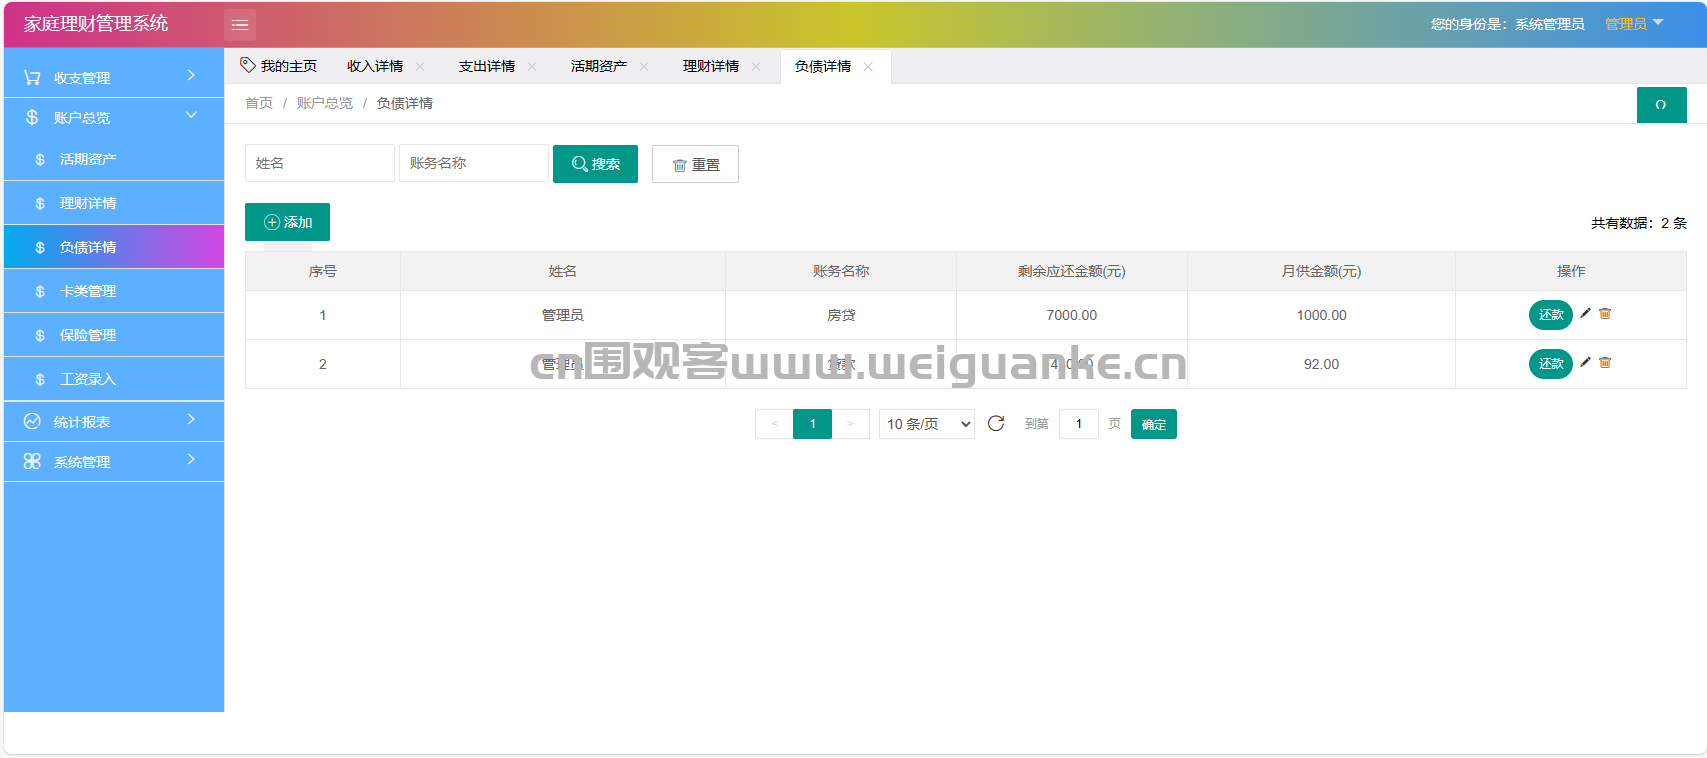Click the green refresh button at top right
Viewport: 1707px width, 758px height.
pyautogui.click(x=1661, y=104)
